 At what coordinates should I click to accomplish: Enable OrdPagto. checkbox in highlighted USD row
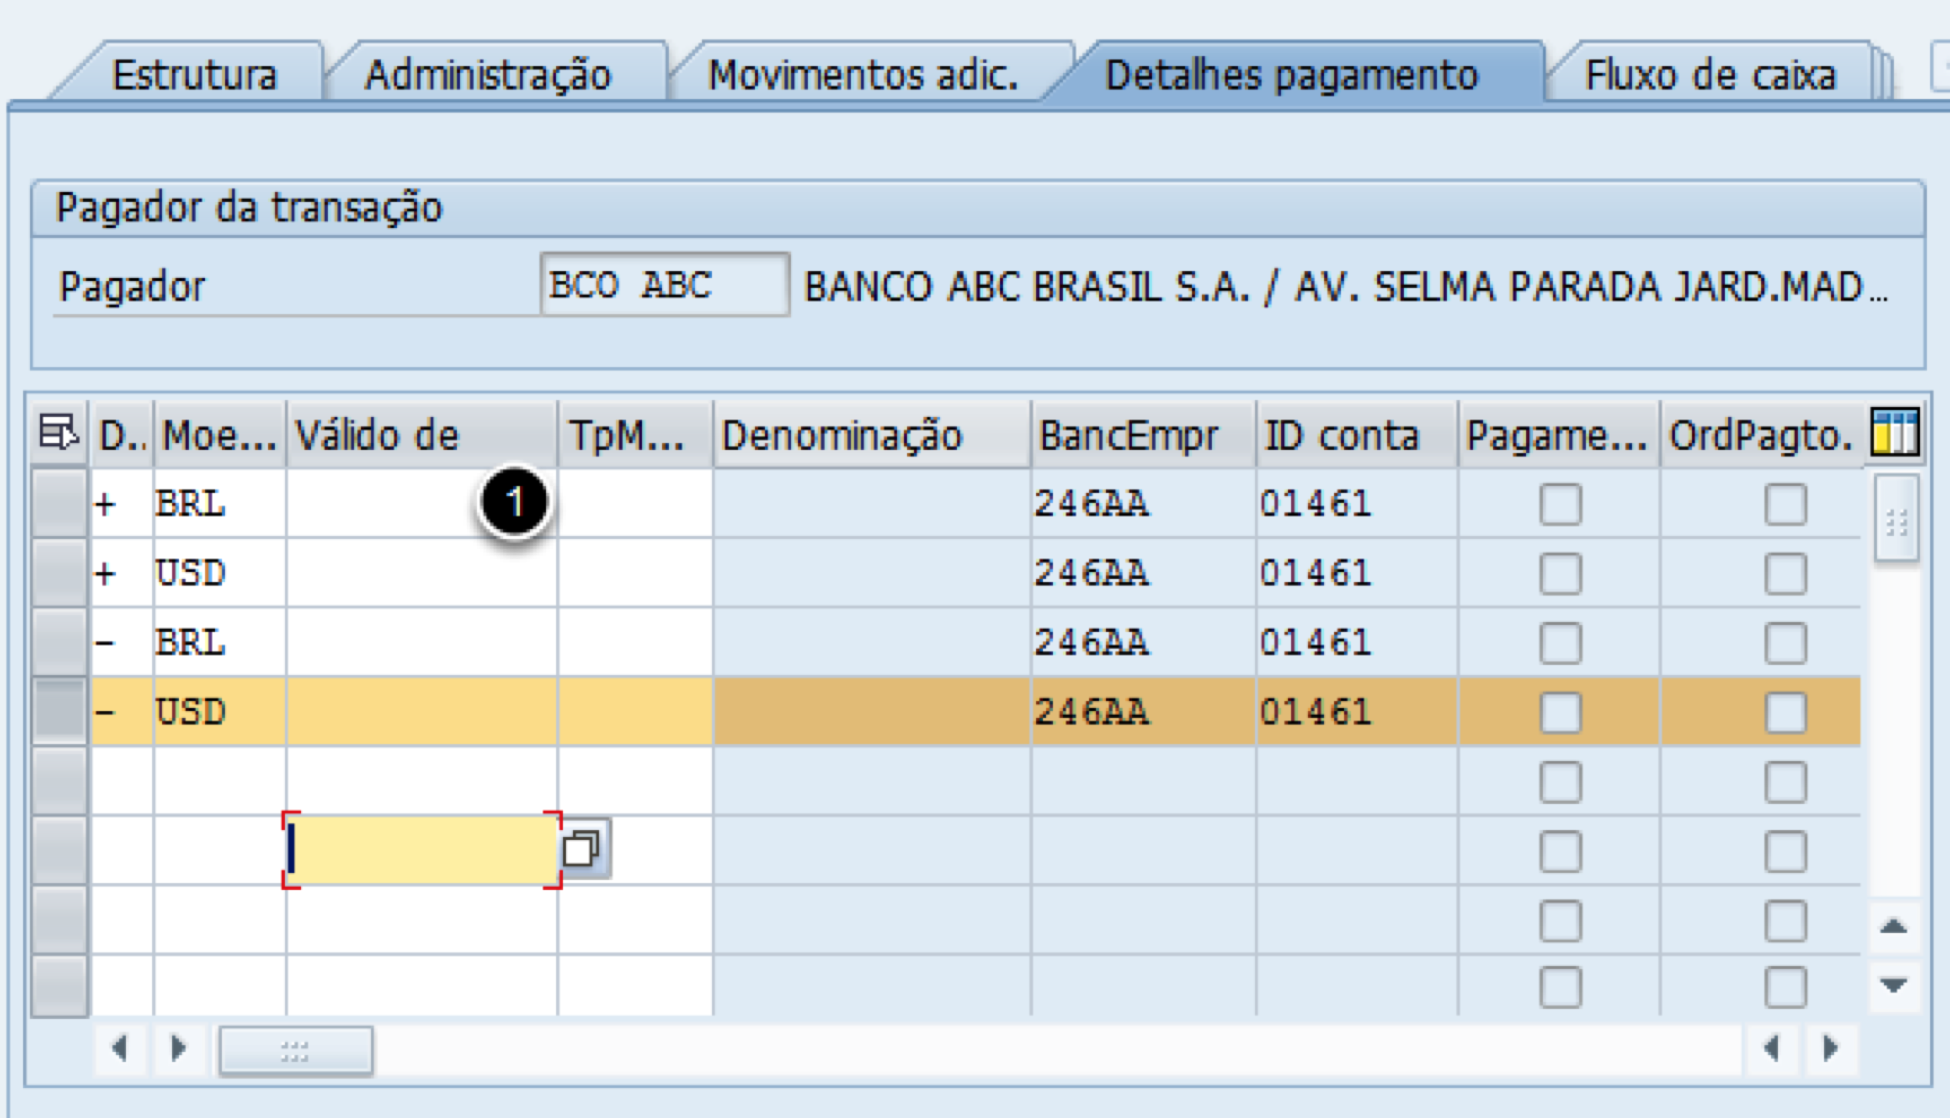coord(1785,713)
